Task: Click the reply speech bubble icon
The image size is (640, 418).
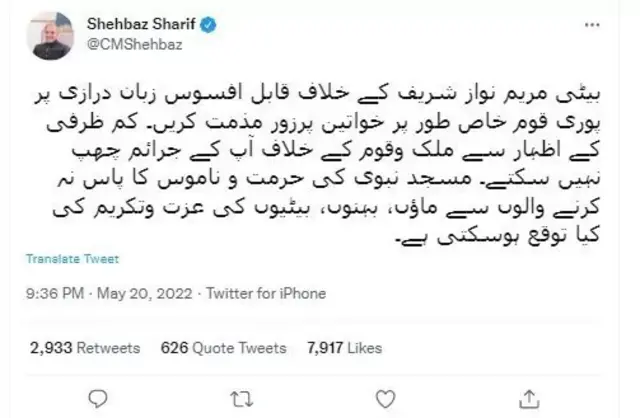Action: (98, 399)
